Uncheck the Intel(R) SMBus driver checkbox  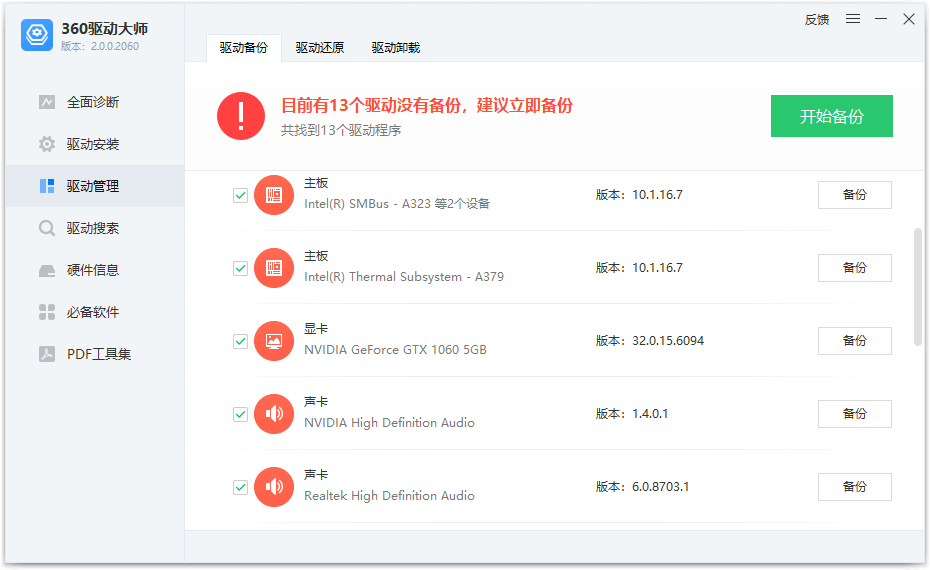tap(240, 195)
